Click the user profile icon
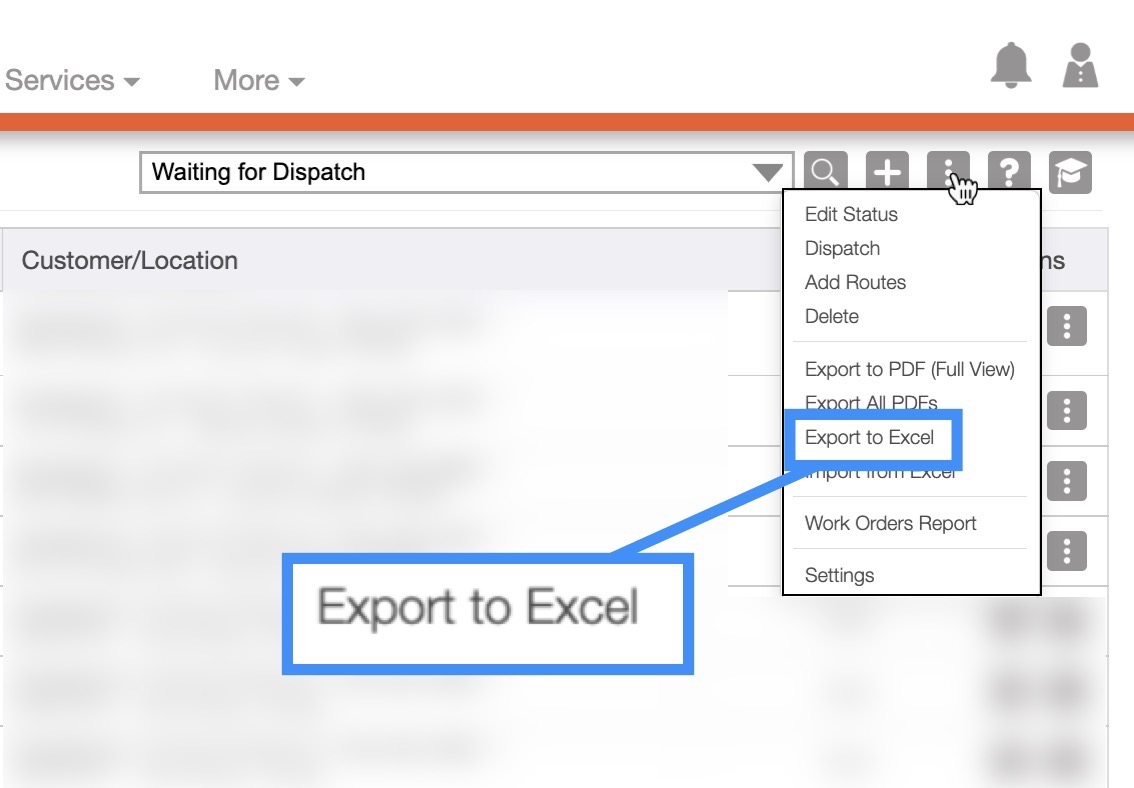This screenshot has height=788, width=1134. 1080,66
